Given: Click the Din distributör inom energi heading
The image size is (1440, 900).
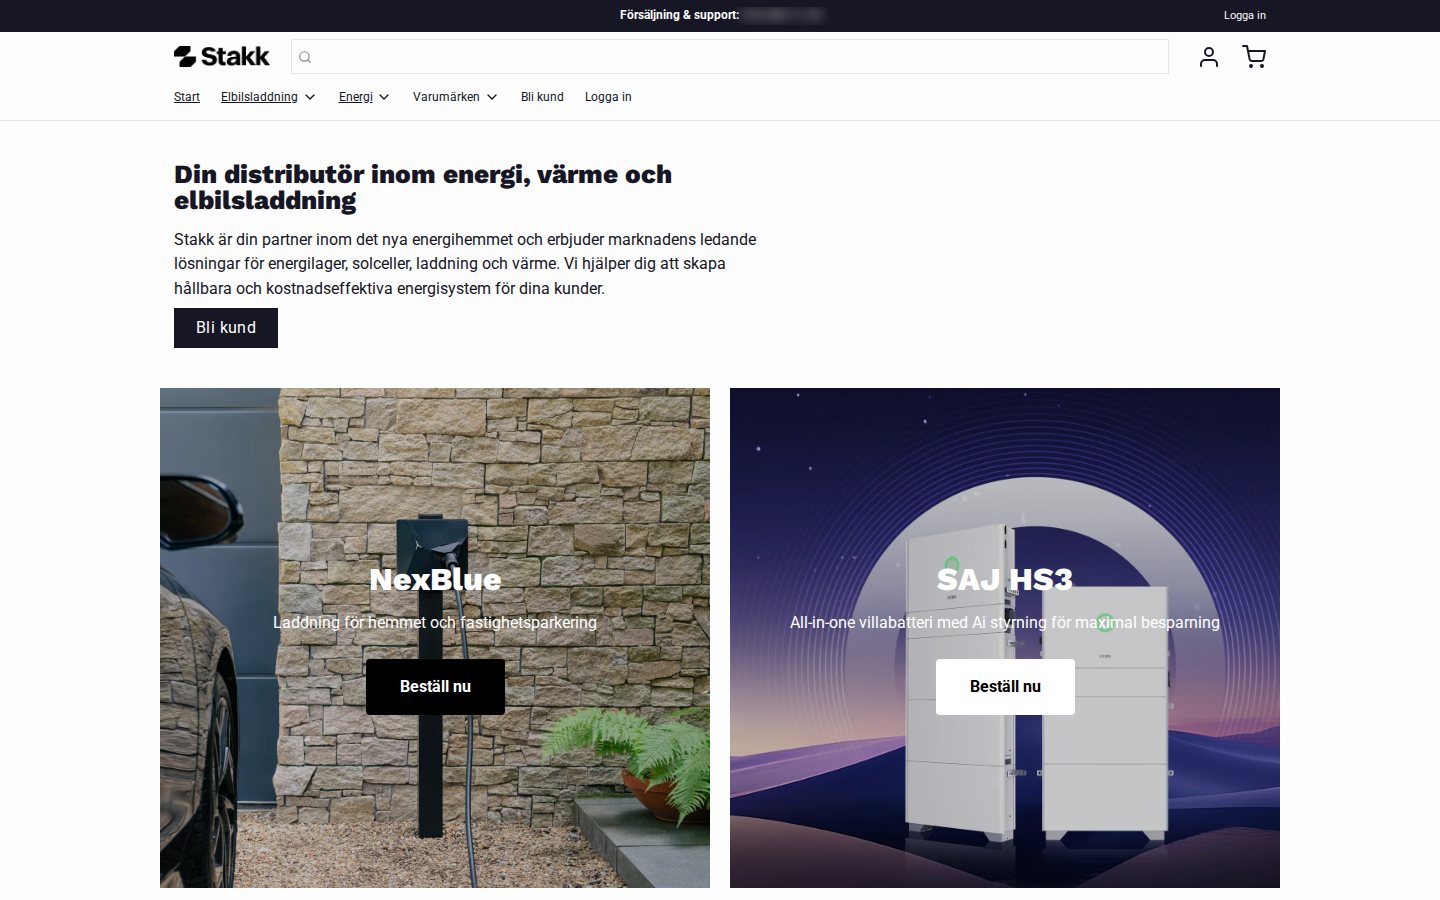Looking at the screenshot, I should 423,187.
